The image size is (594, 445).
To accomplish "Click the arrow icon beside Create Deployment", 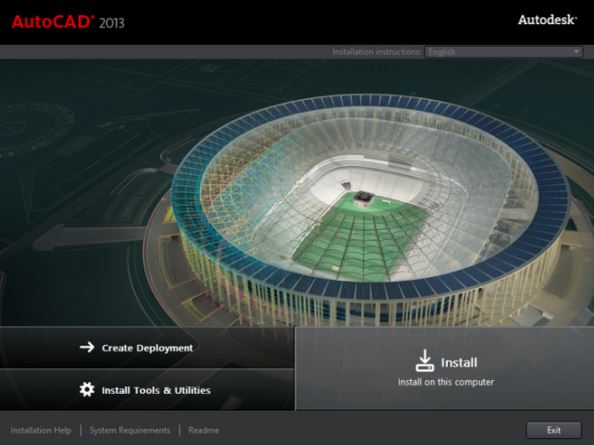I will pos(87,347).
